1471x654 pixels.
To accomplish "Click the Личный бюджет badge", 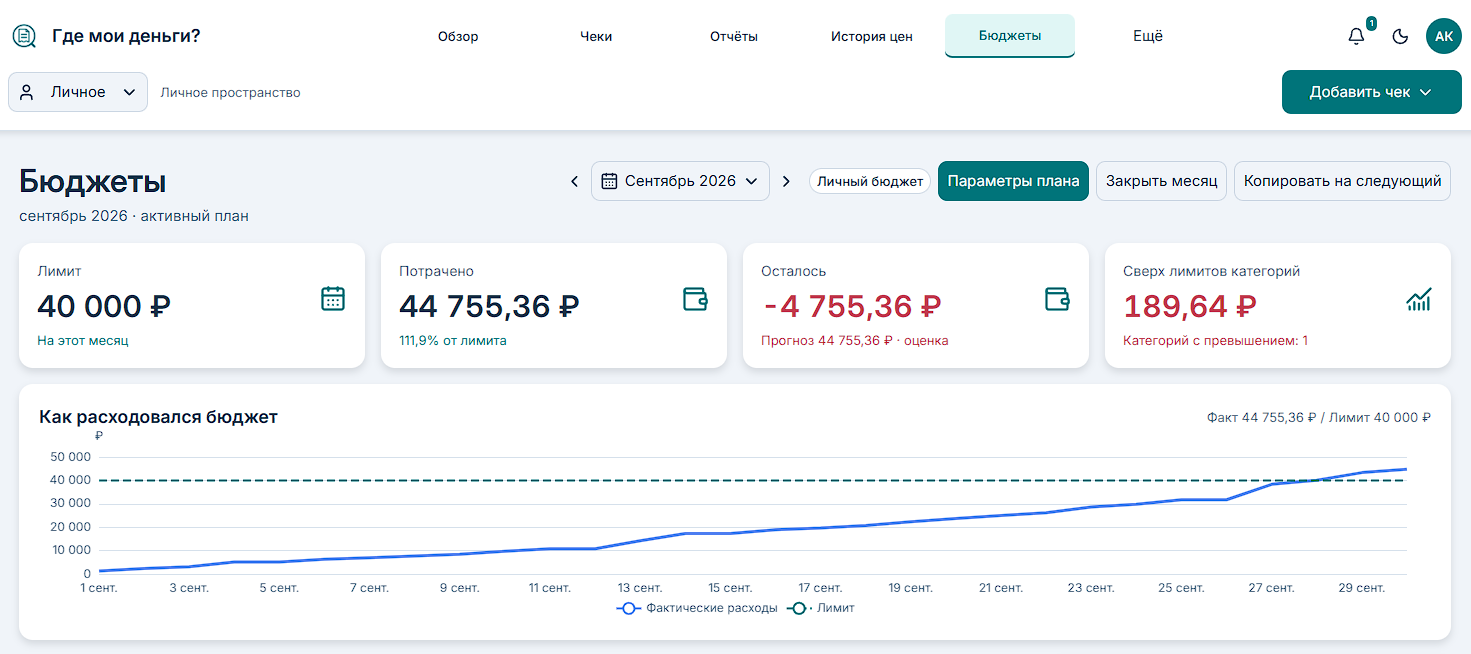I will (870, 181).
